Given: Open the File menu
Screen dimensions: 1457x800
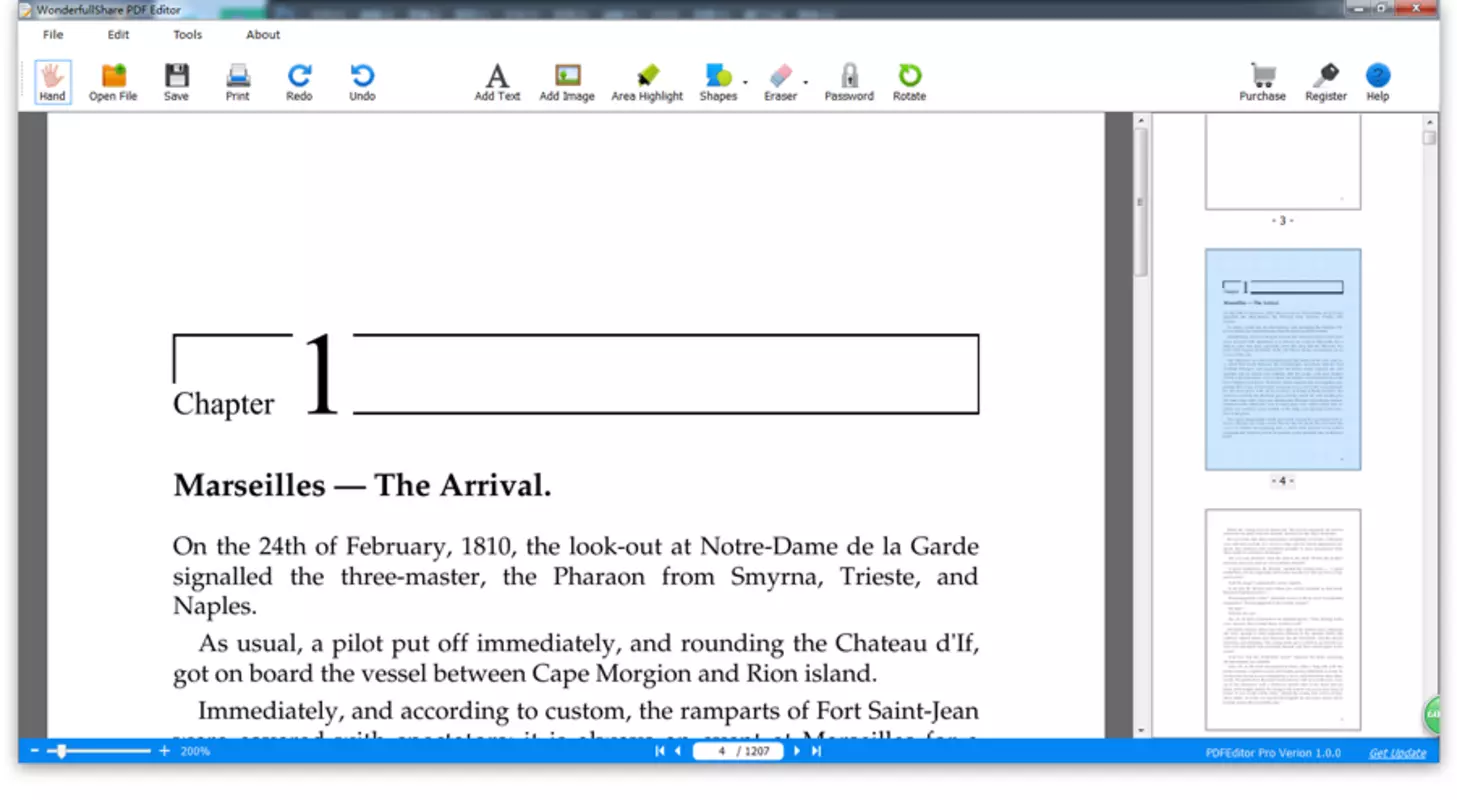Looking at the screenshot, I should pos(53,34).
